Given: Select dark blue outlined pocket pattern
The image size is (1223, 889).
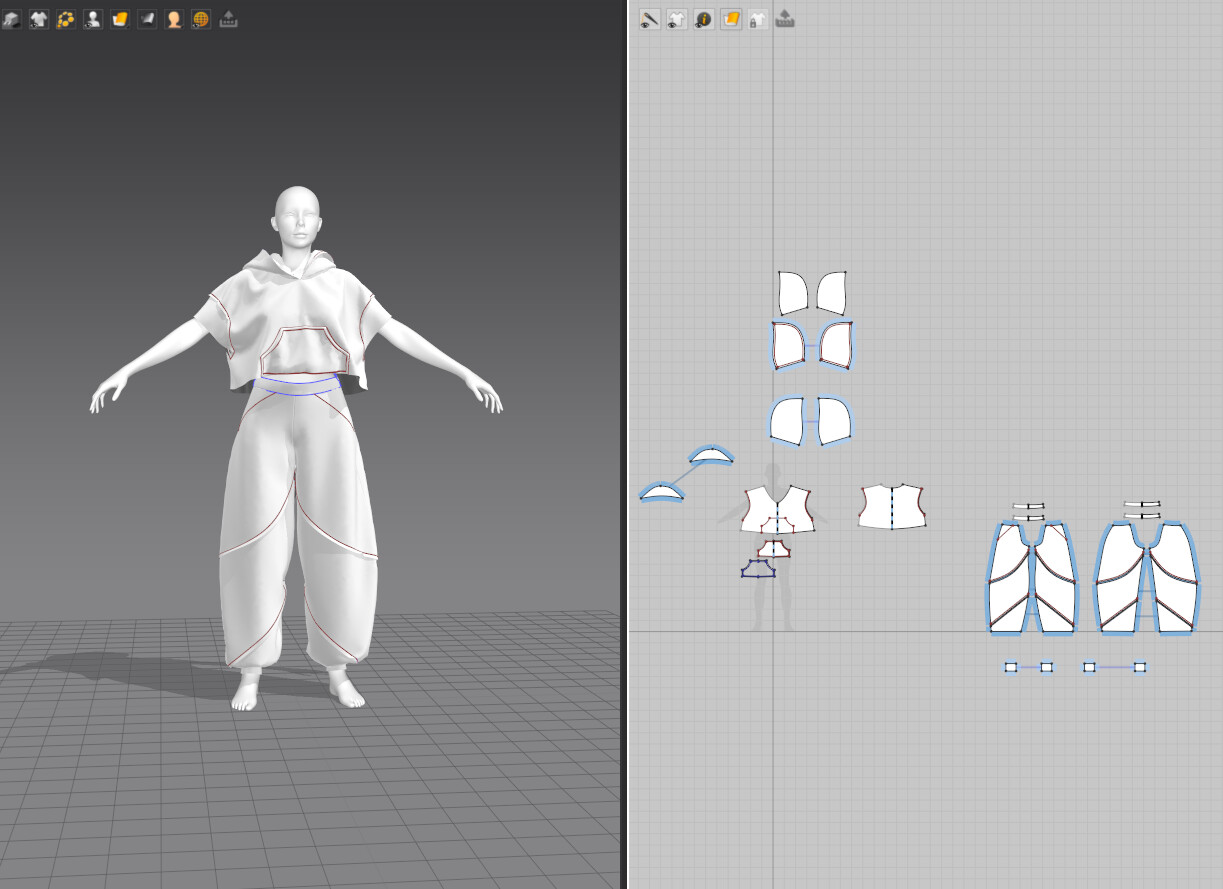Looking at the screenshot, I should [x=758, y=569].
